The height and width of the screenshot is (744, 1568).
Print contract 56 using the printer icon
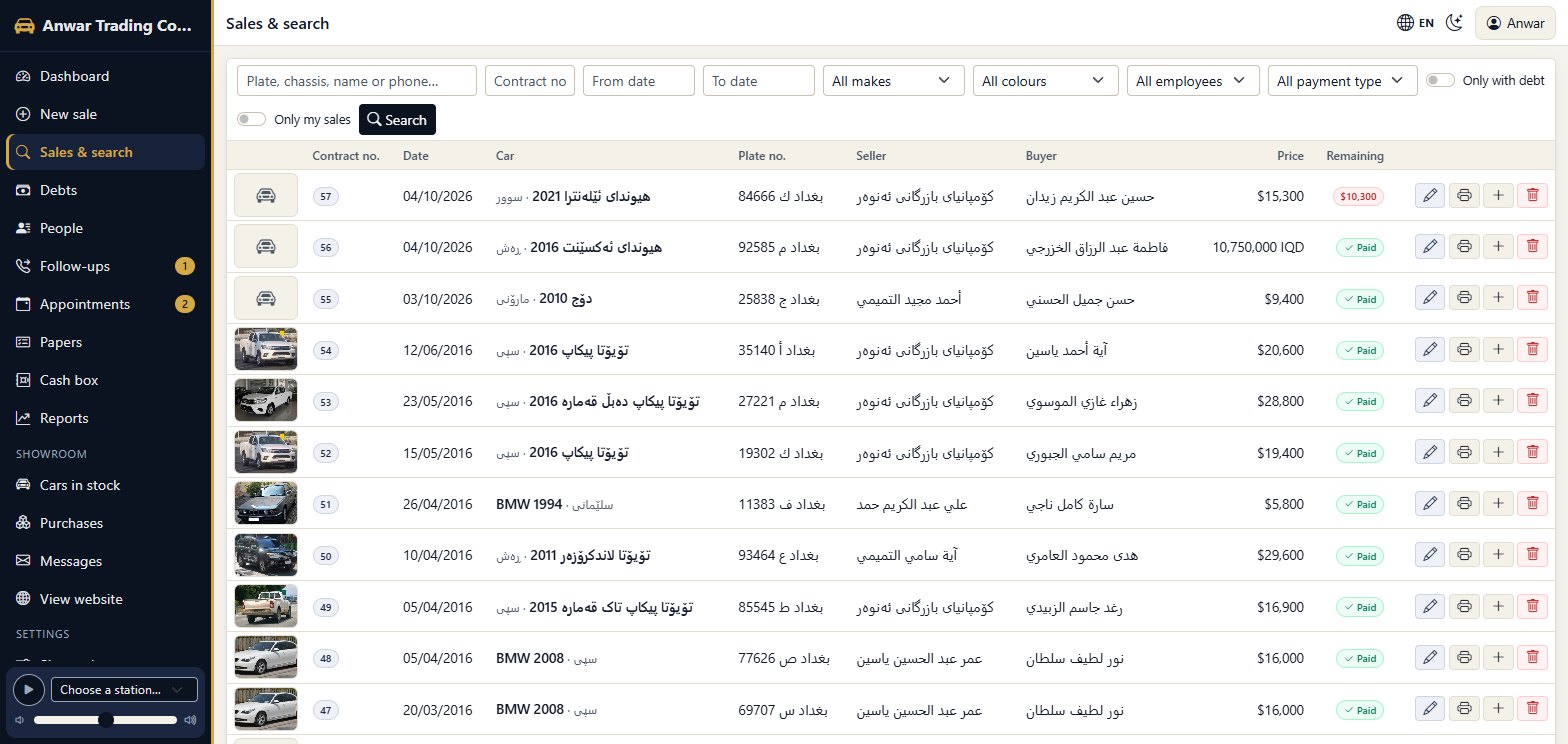(1464, 247)
